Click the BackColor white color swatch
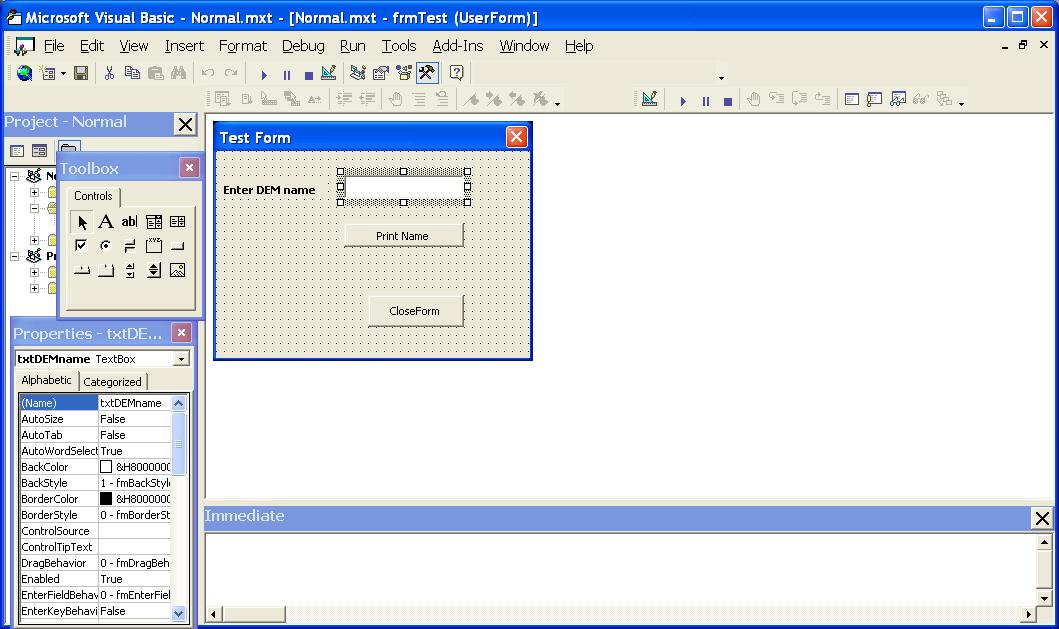This screenshot has width=1059, height=629. tap(106, 467)
